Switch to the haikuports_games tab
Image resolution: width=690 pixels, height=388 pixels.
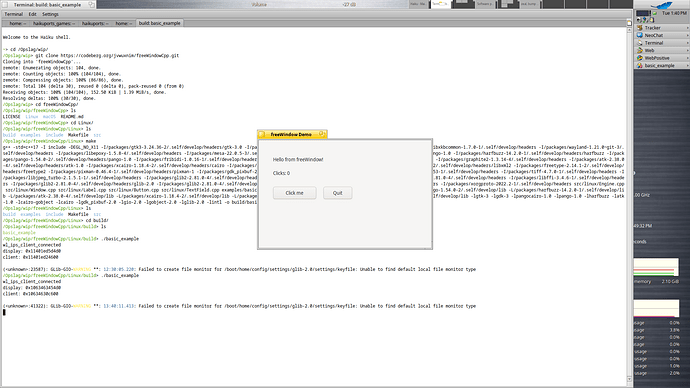[54, 23]
